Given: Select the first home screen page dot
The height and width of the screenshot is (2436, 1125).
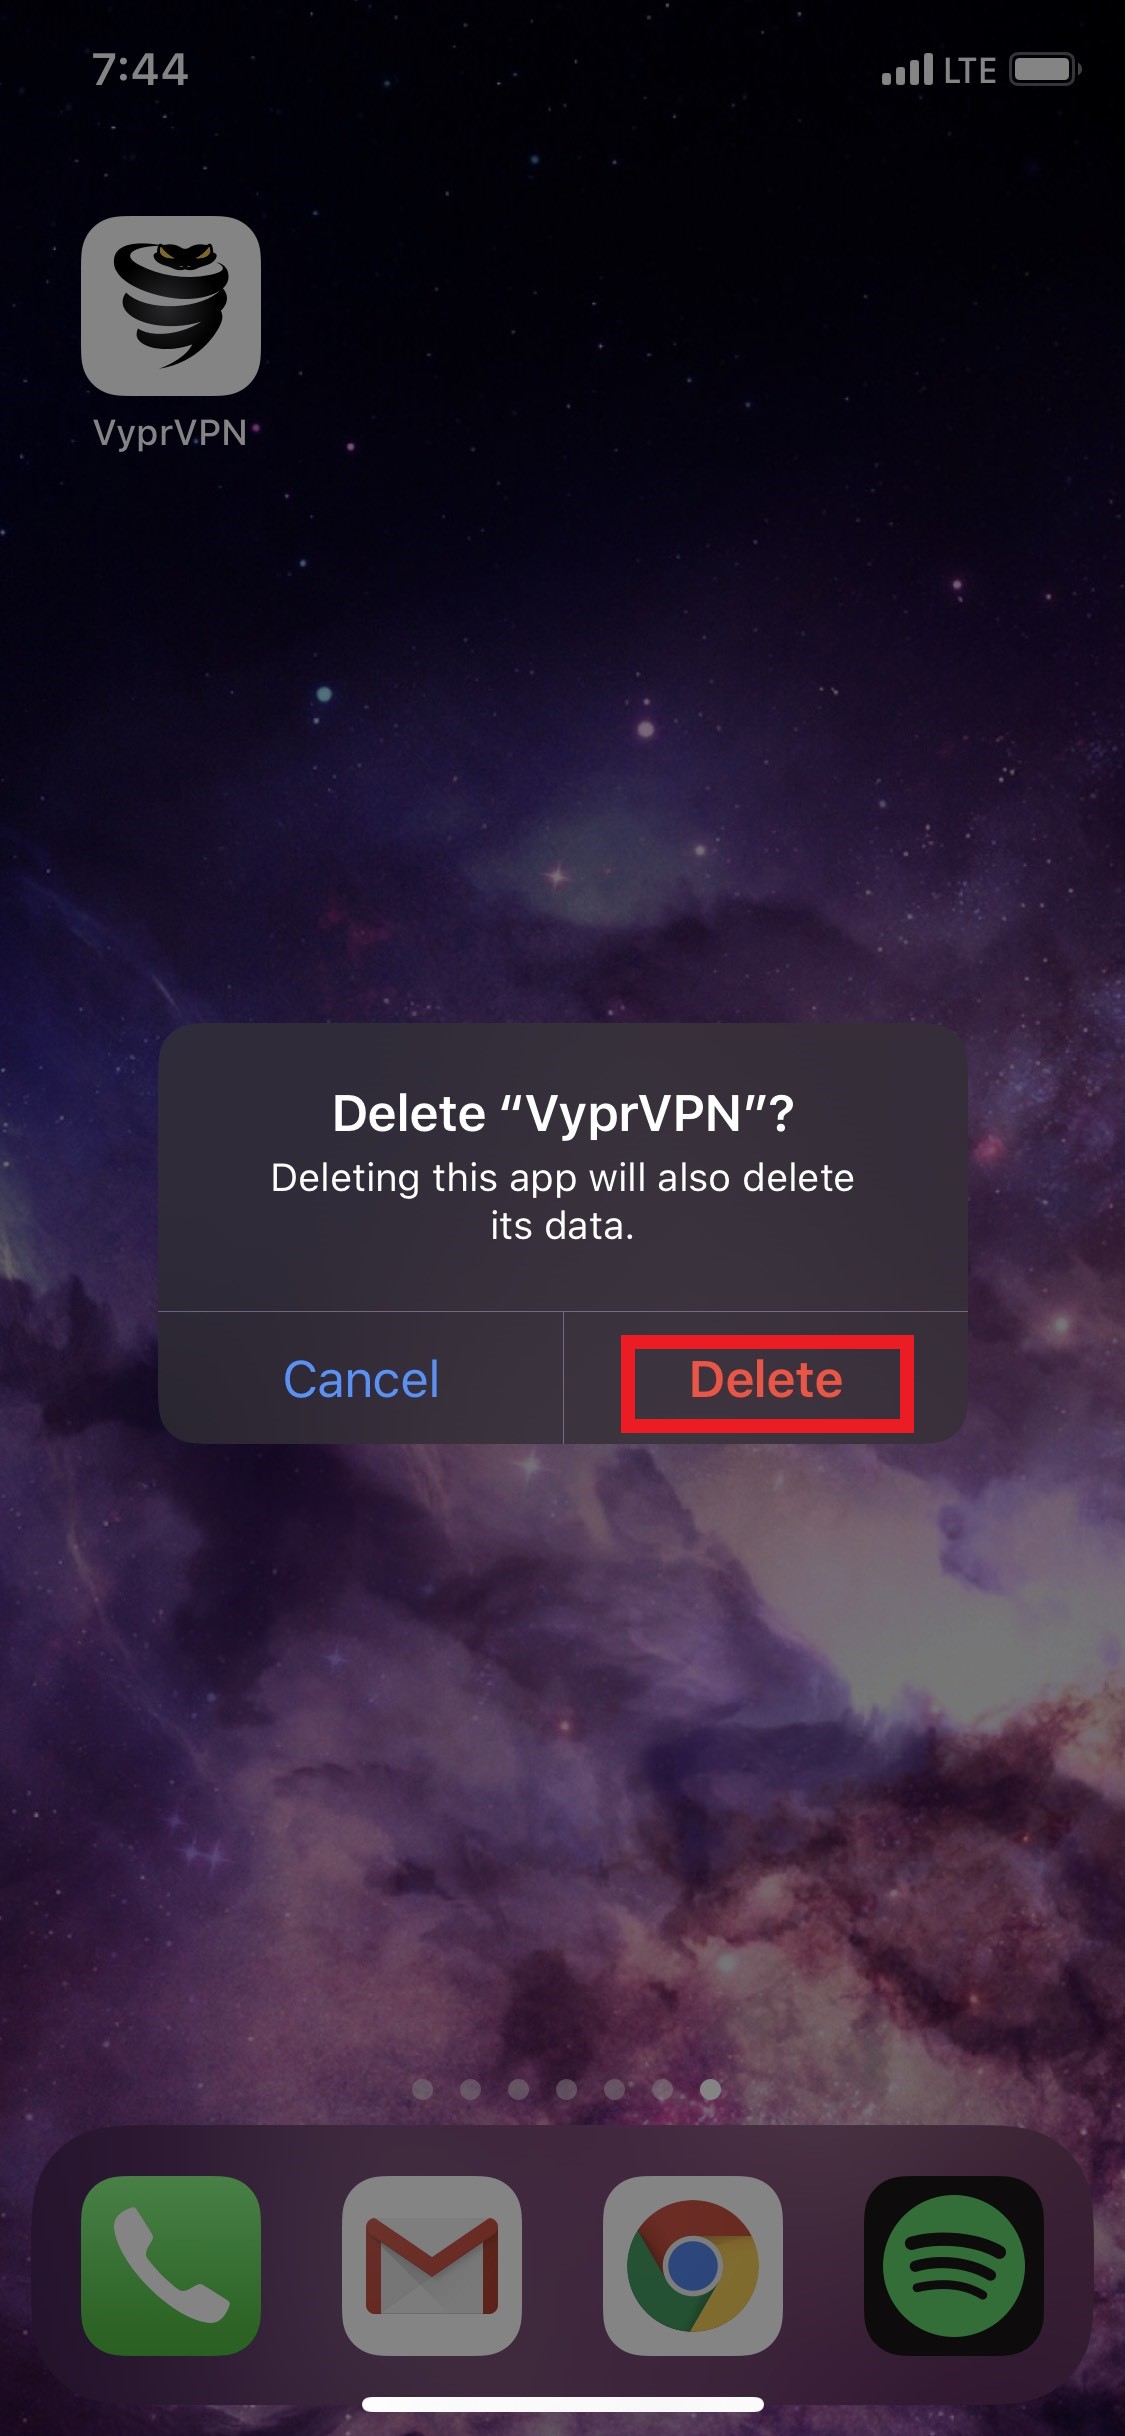Looking at the screenshot, I should click(x=423, y=2089).
